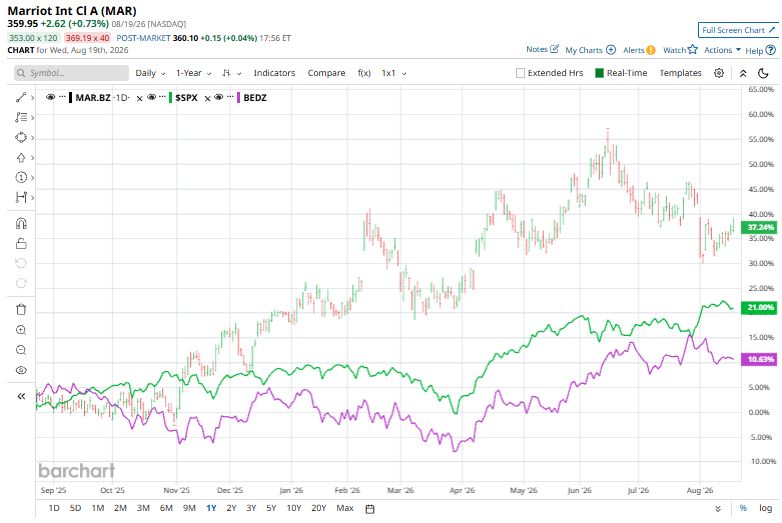Choose the arrow marker tool
Viewport: 782px width, 523px height.
20,158
